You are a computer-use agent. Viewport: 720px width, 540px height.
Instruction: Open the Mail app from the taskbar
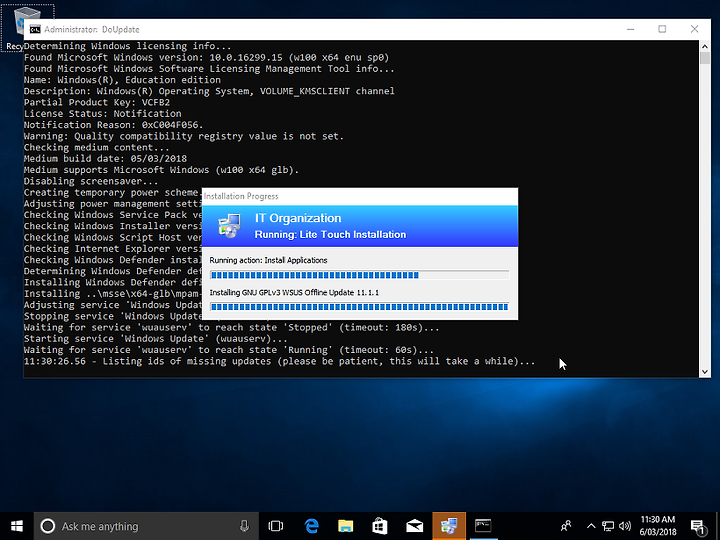tap(414, 526)
